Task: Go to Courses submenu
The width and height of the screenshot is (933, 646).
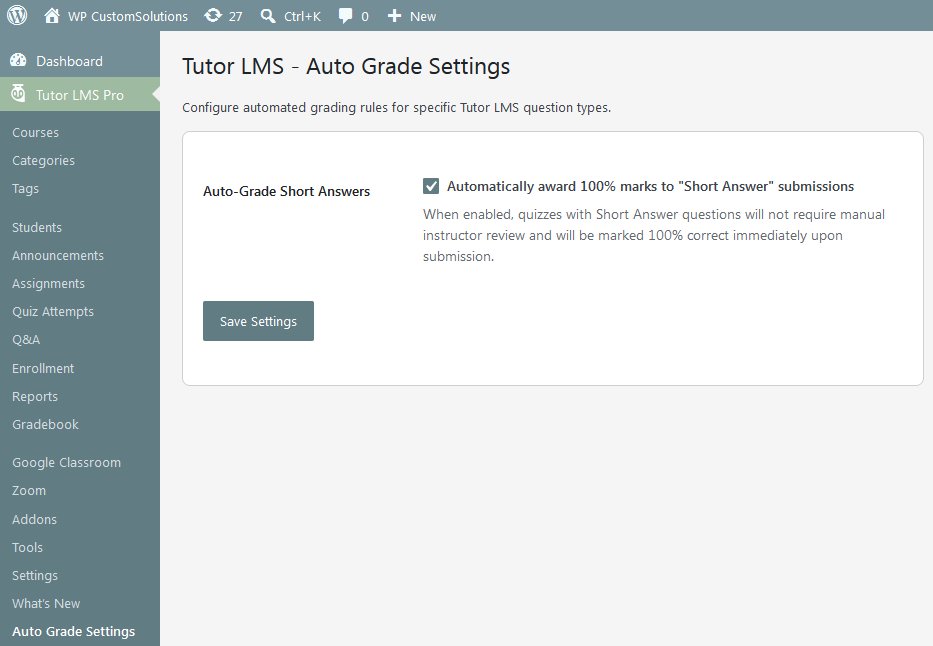Action: [x=35, y=133]
